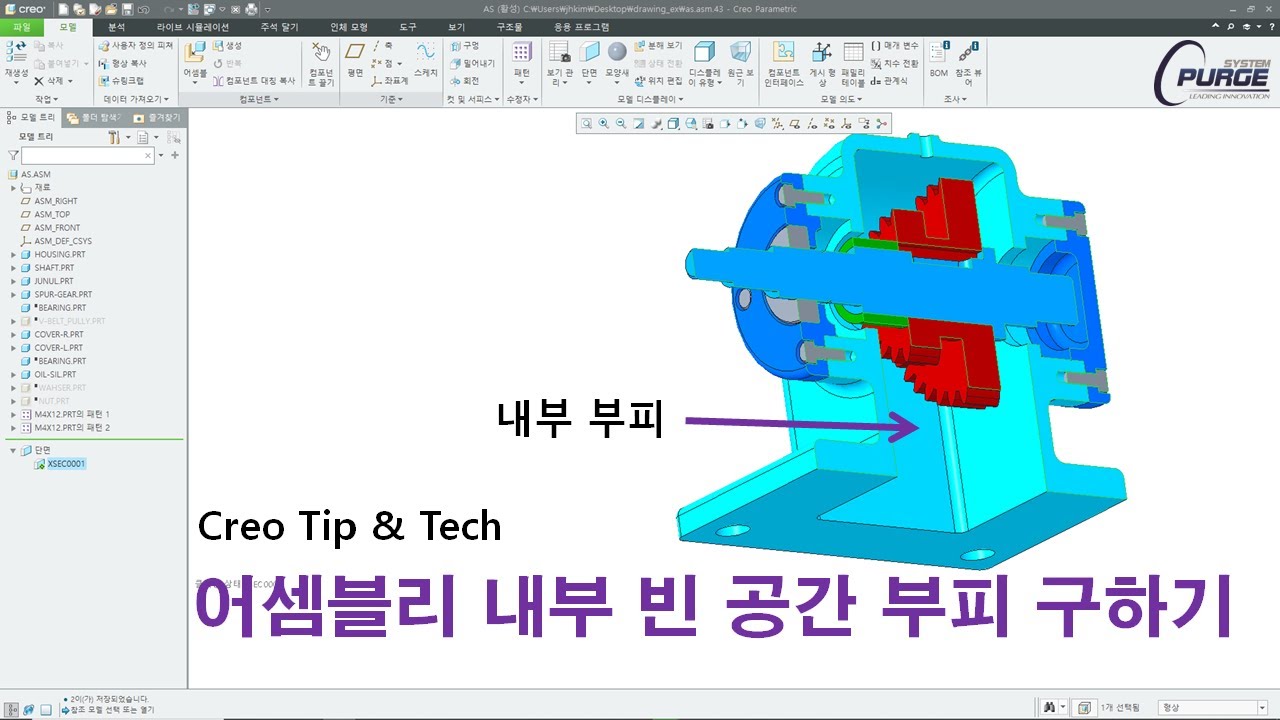Expand the SPUR-GEAR.PRT tree node
The image size is (1280, 720).
(14, 295)
